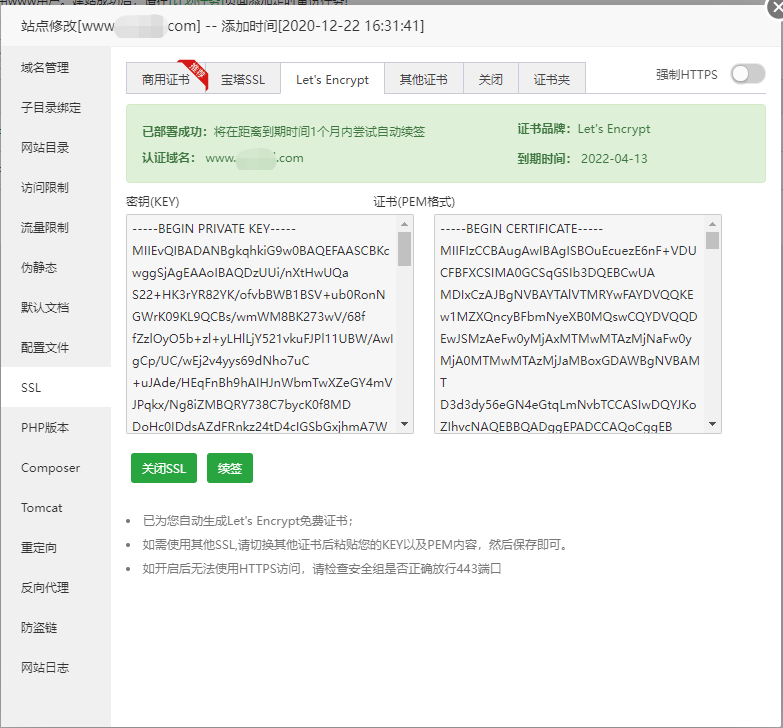783x728 pixels.
Task: Open the 证书夹 tab
Action: coord(552,79)
